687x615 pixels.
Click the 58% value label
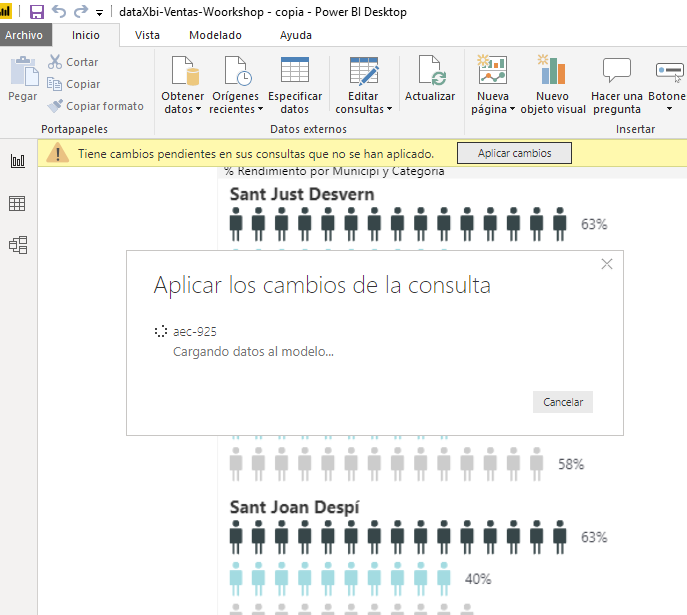click(x=571, y=464)
